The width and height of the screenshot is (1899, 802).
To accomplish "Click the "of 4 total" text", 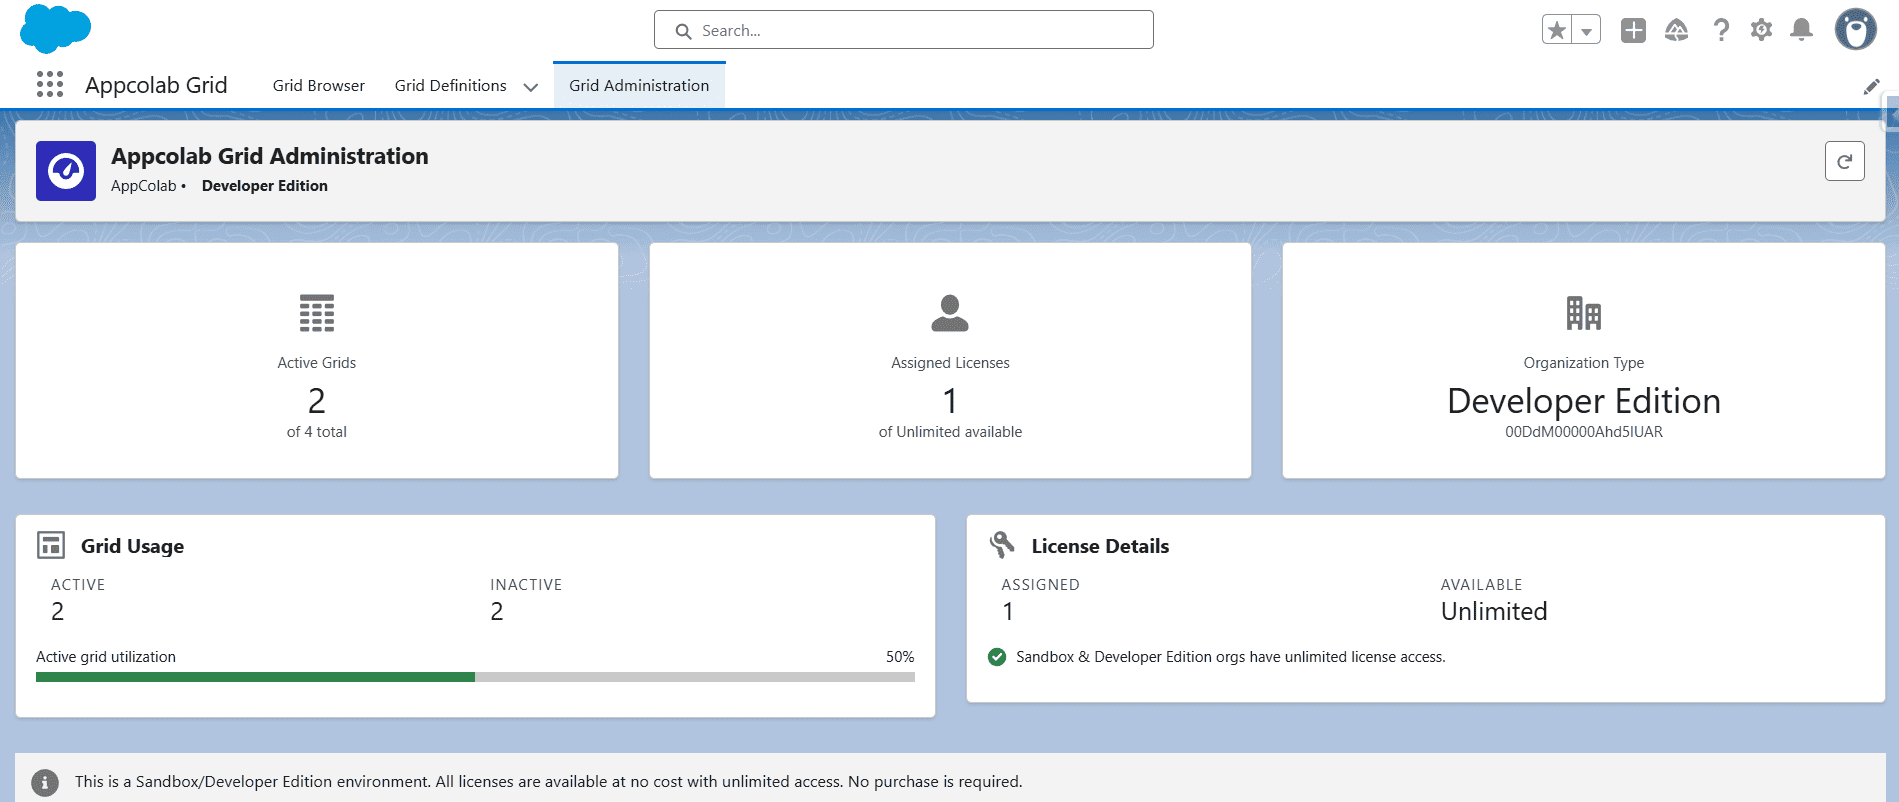I will (317, 432).
